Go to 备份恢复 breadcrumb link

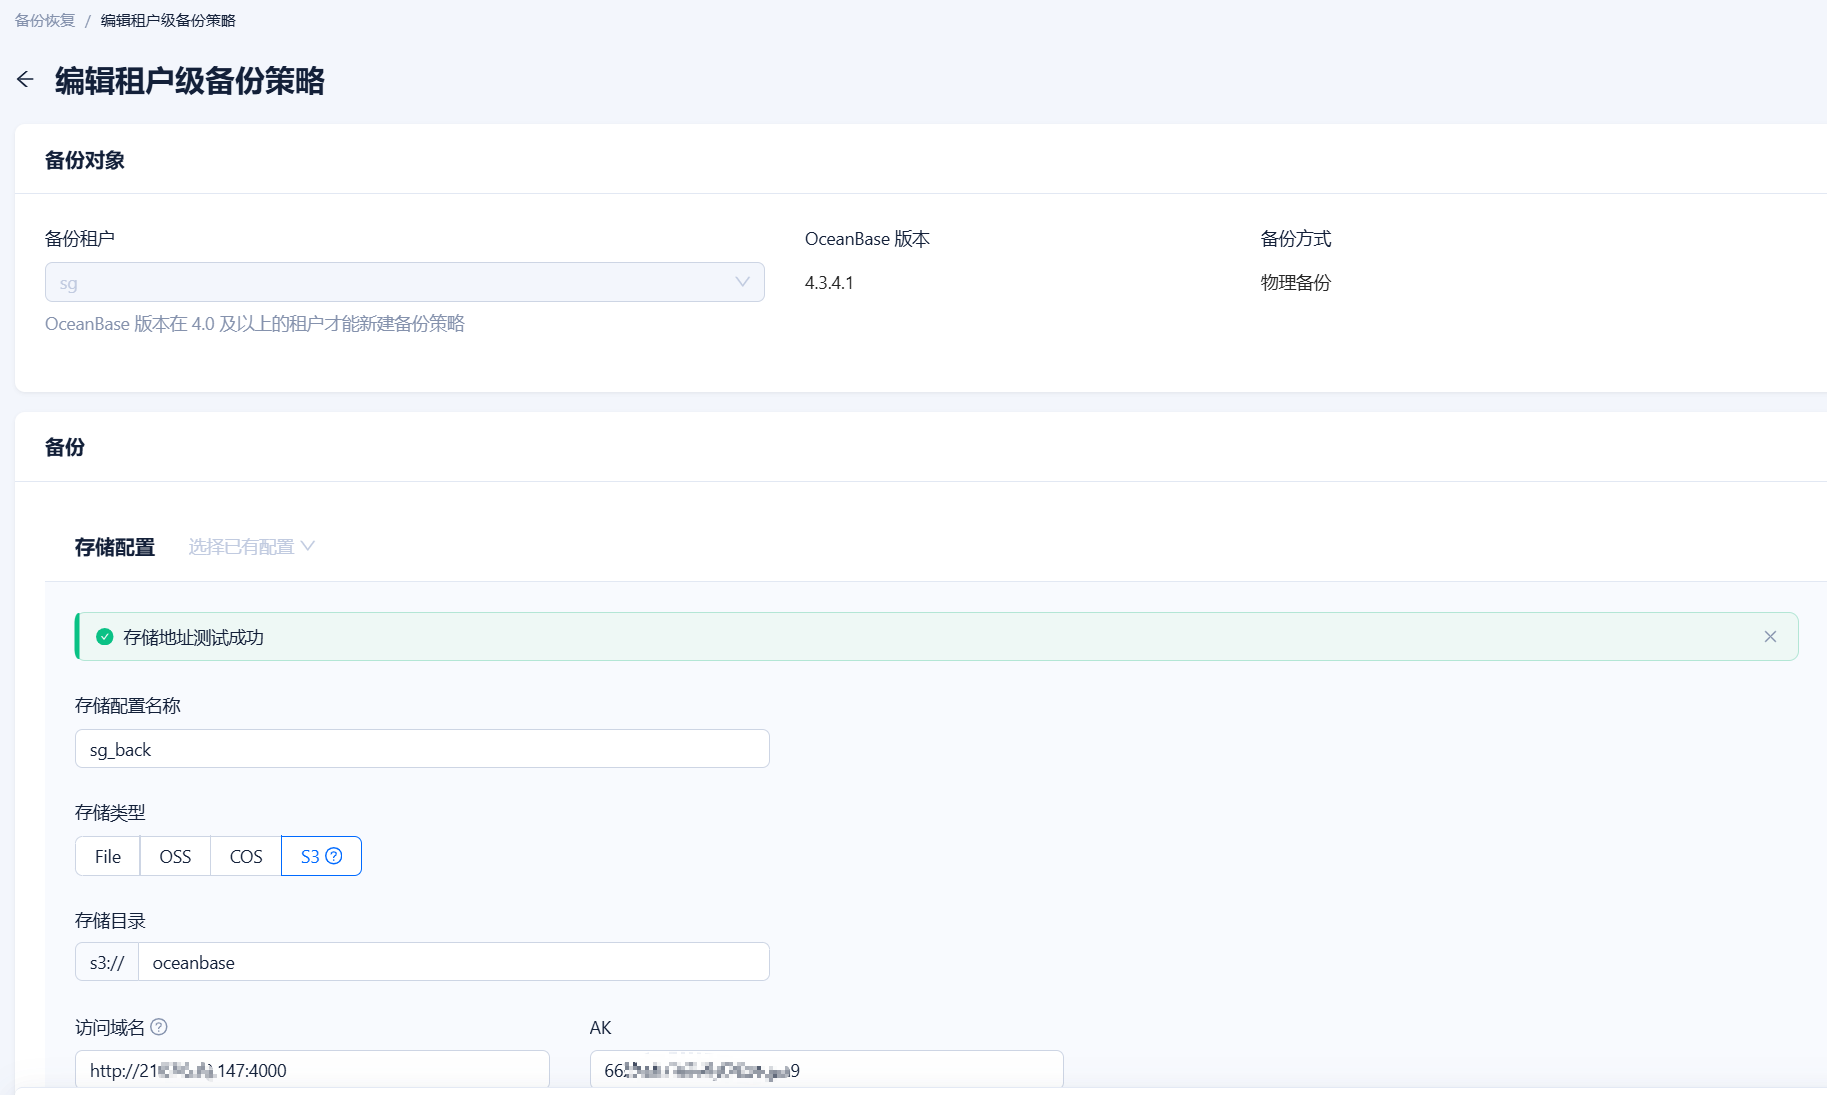pos(45,20)
